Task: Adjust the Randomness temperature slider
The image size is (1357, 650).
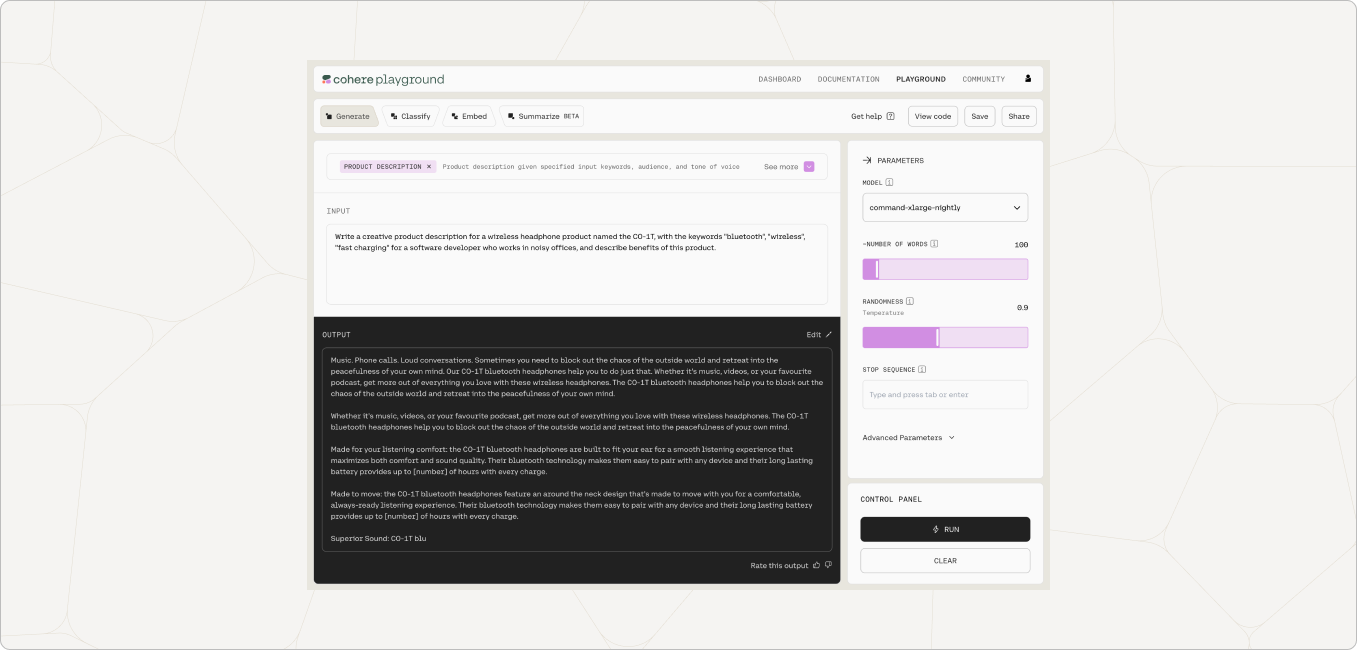Action: 945,337
